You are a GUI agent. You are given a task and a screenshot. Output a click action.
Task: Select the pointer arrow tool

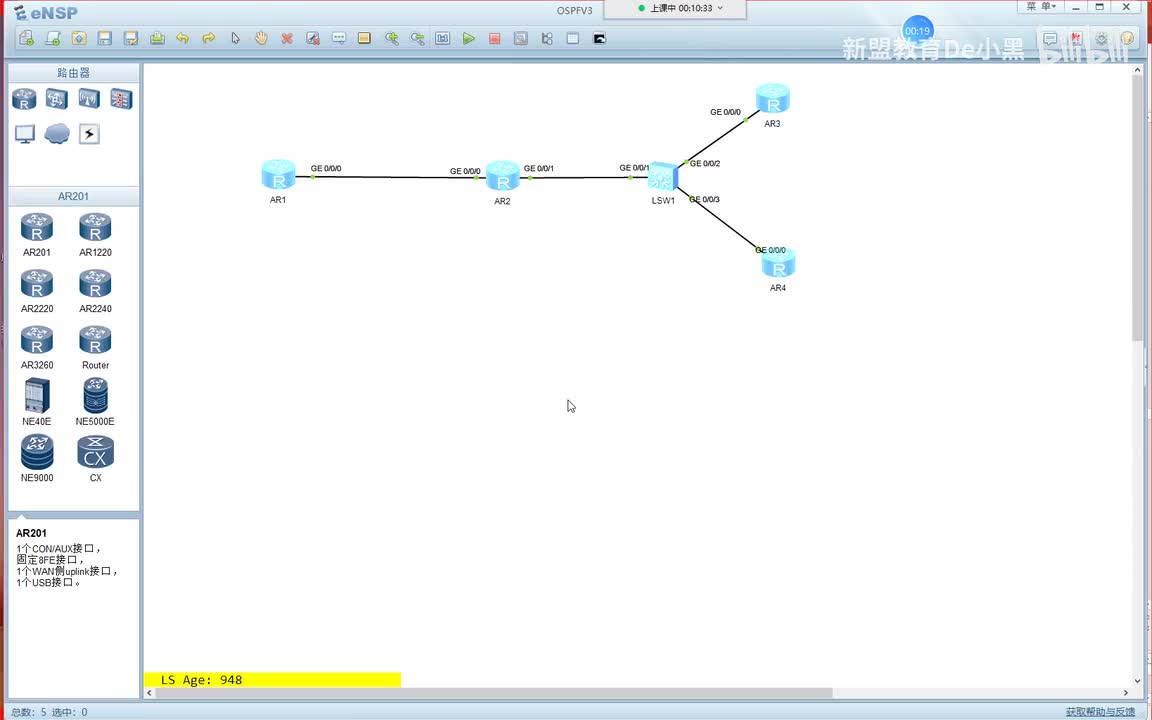tap(235, 38)
